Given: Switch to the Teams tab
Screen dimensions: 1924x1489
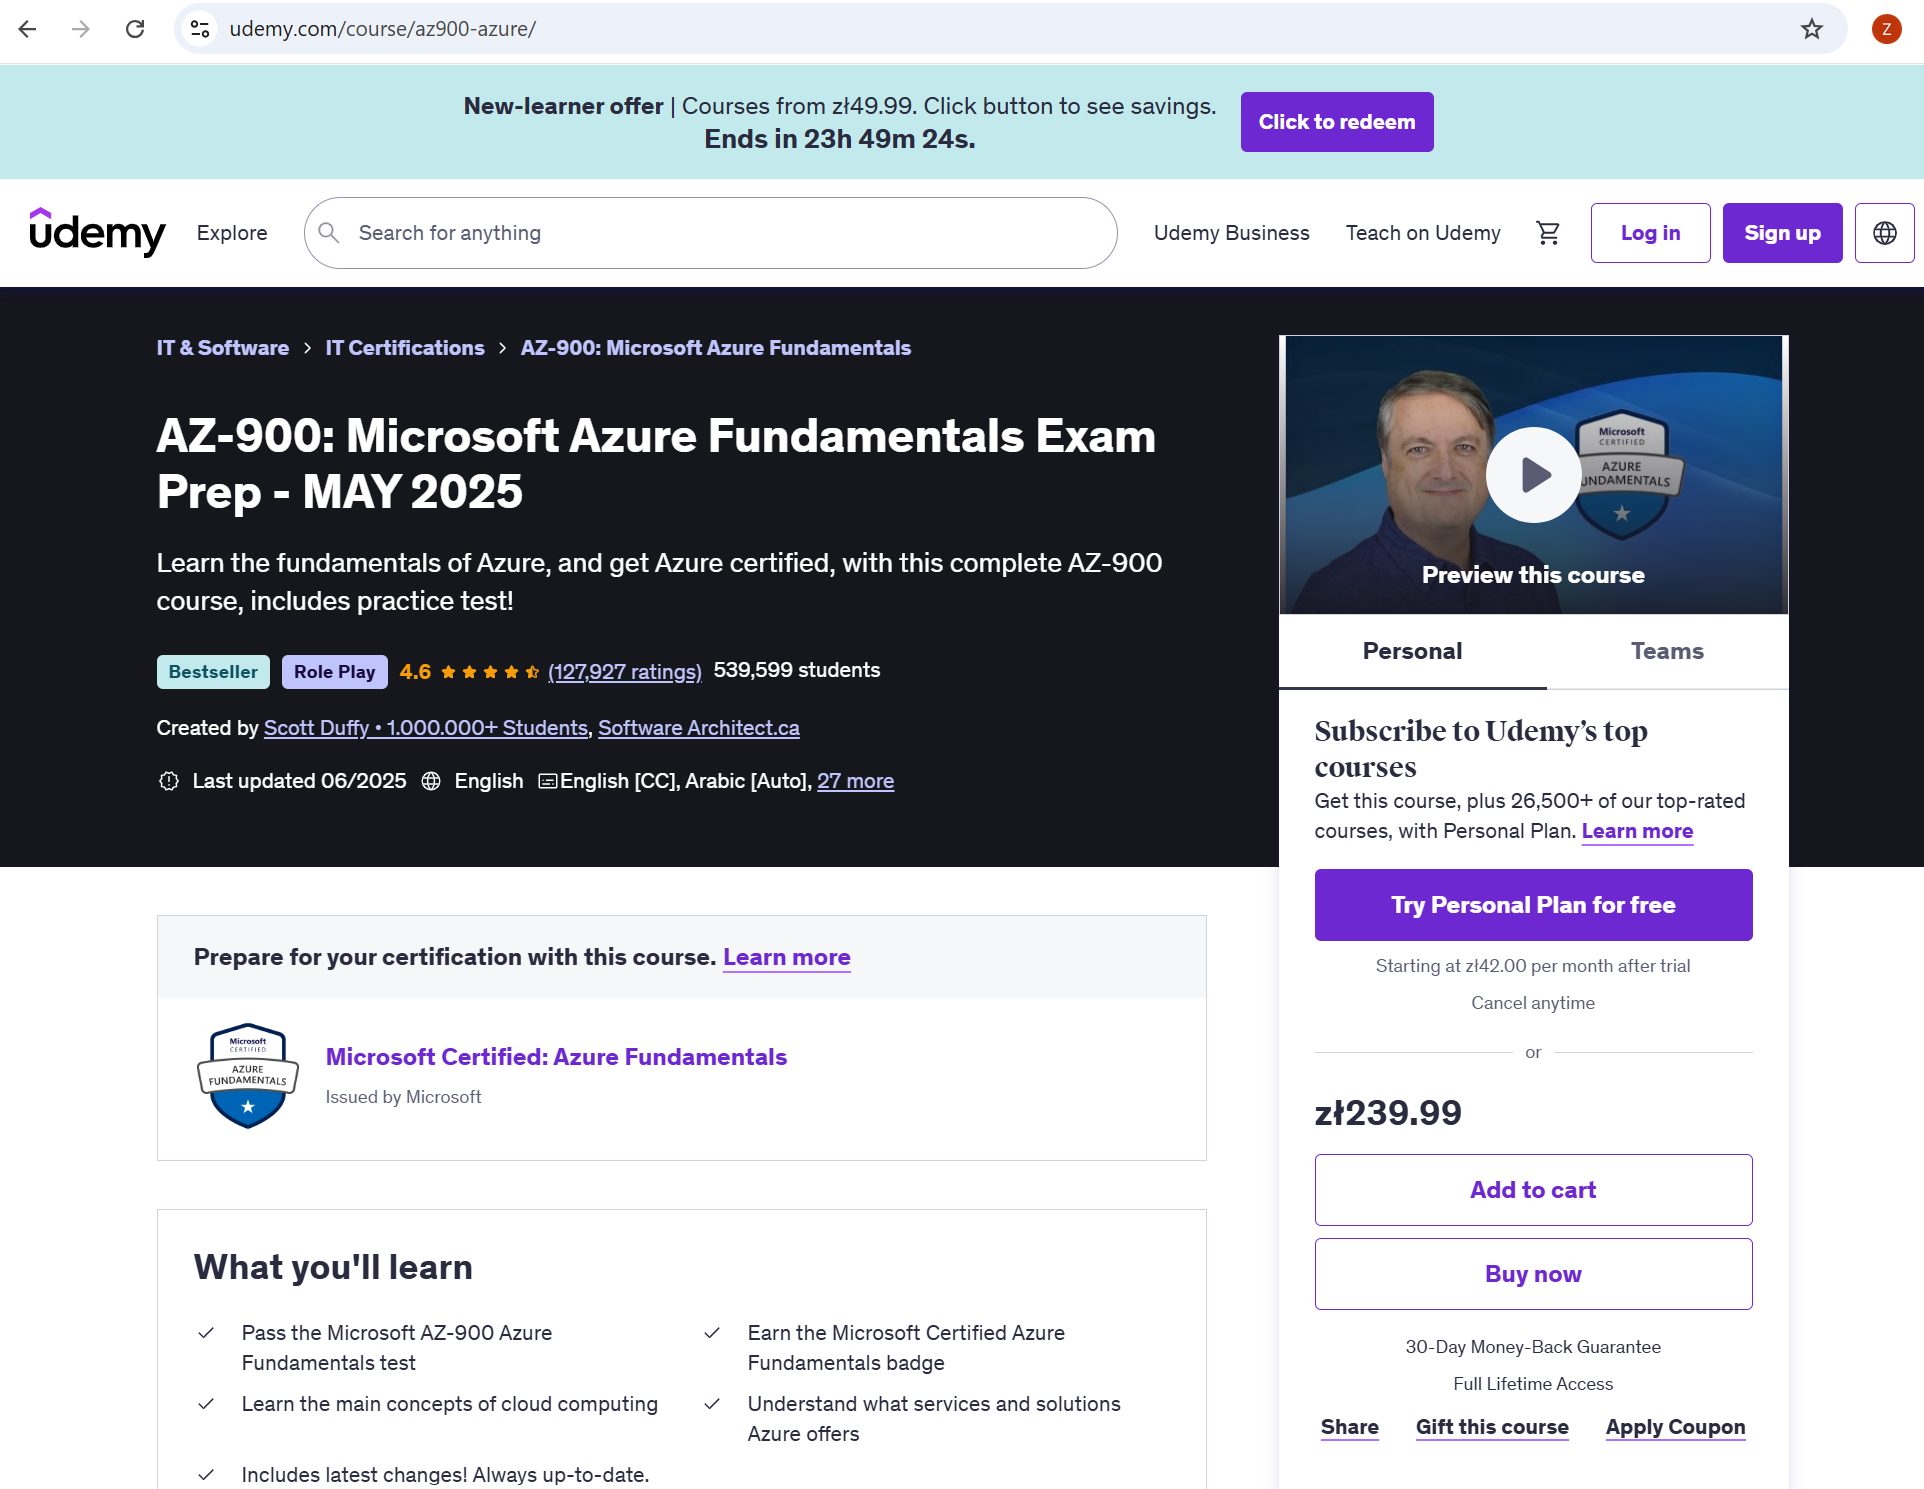Looking at the screenshot, I should point(1667,651).
